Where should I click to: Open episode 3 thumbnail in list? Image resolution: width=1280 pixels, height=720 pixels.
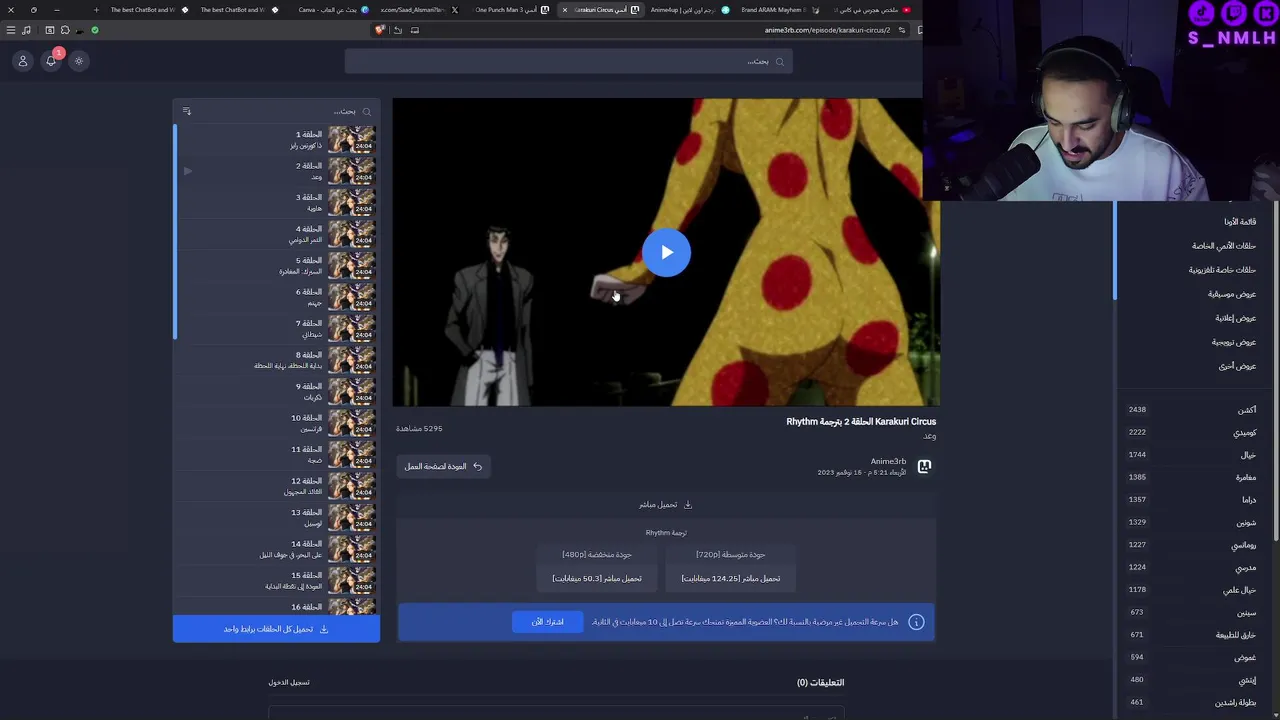pos(351,202)
